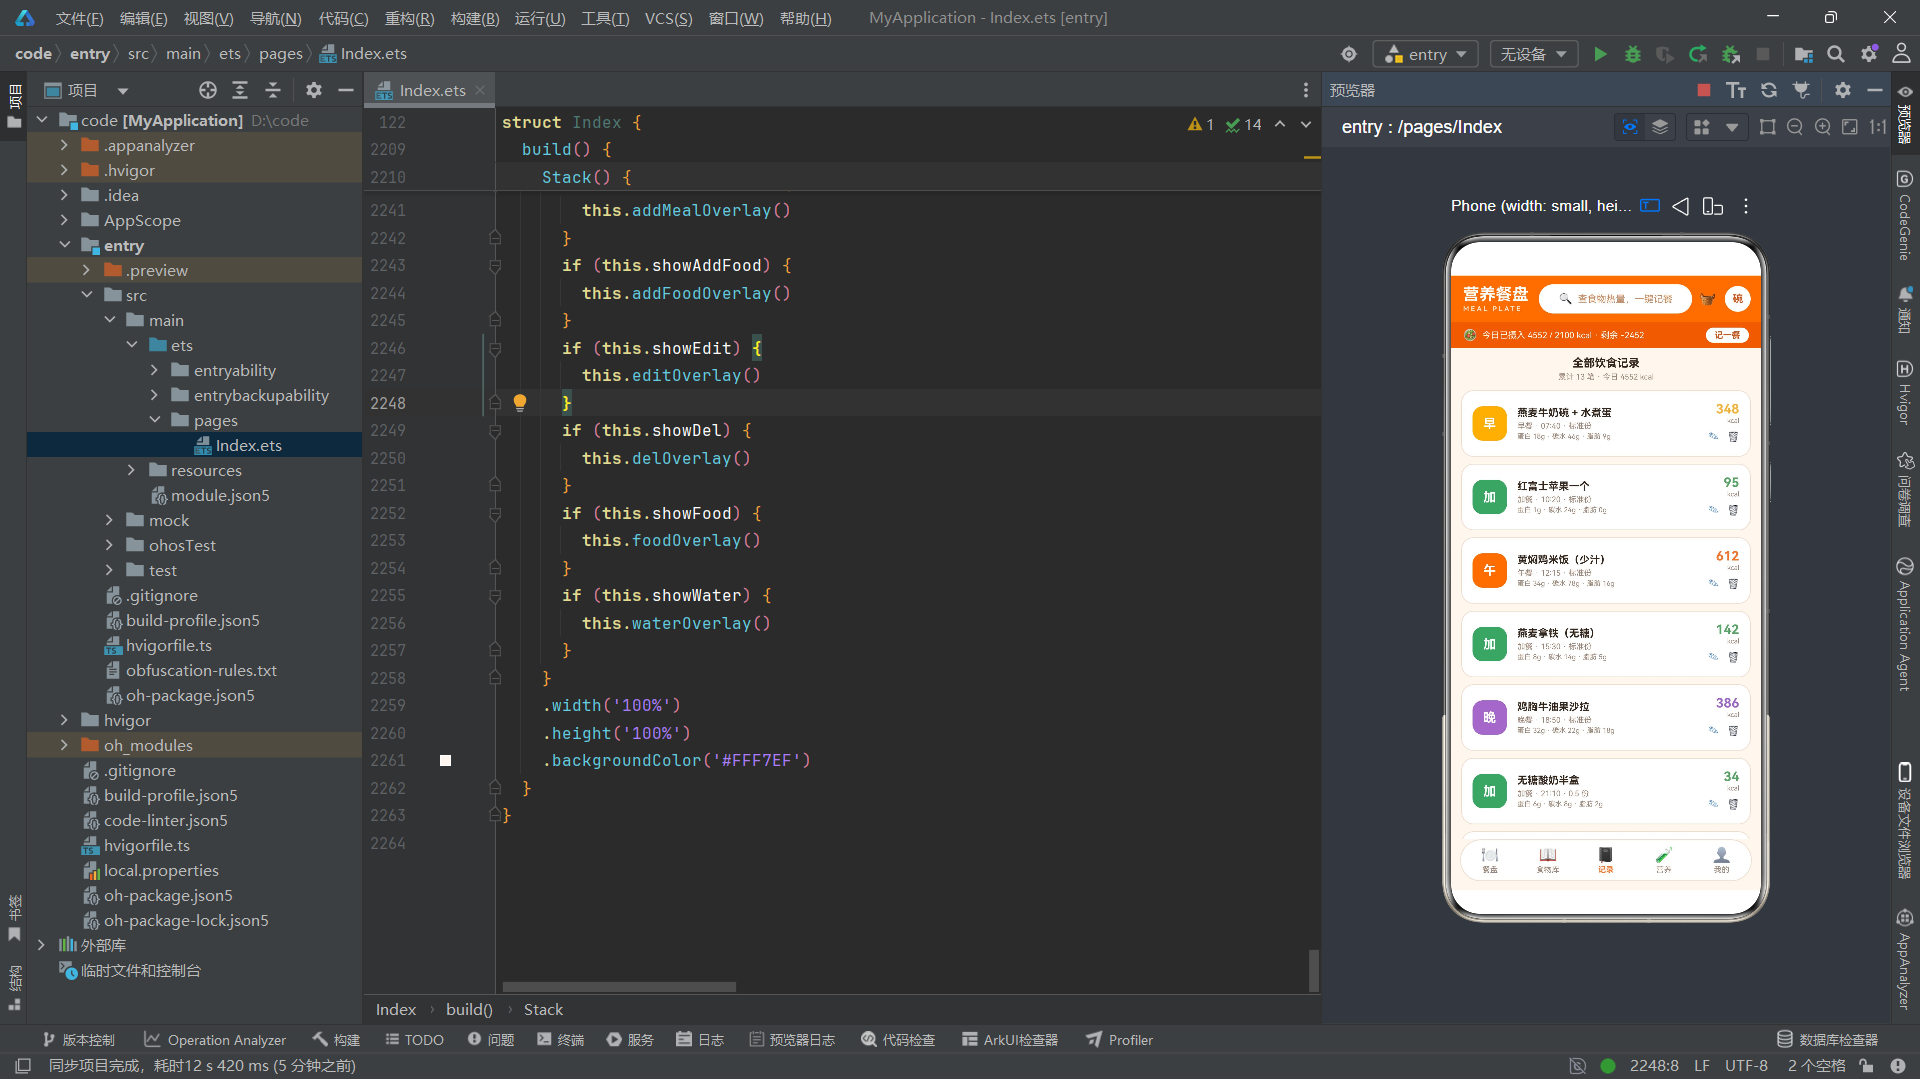This screenshot has width=1920, height=1080.
Task: Toggle the device profile T icon
Action: pyautogui.click(x=1650, y=206)
